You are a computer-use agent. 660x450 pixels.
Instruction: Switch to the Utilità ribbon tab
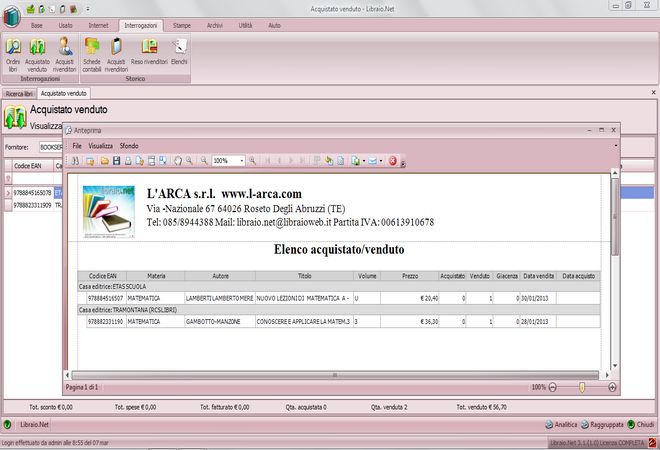pos(245,26)
